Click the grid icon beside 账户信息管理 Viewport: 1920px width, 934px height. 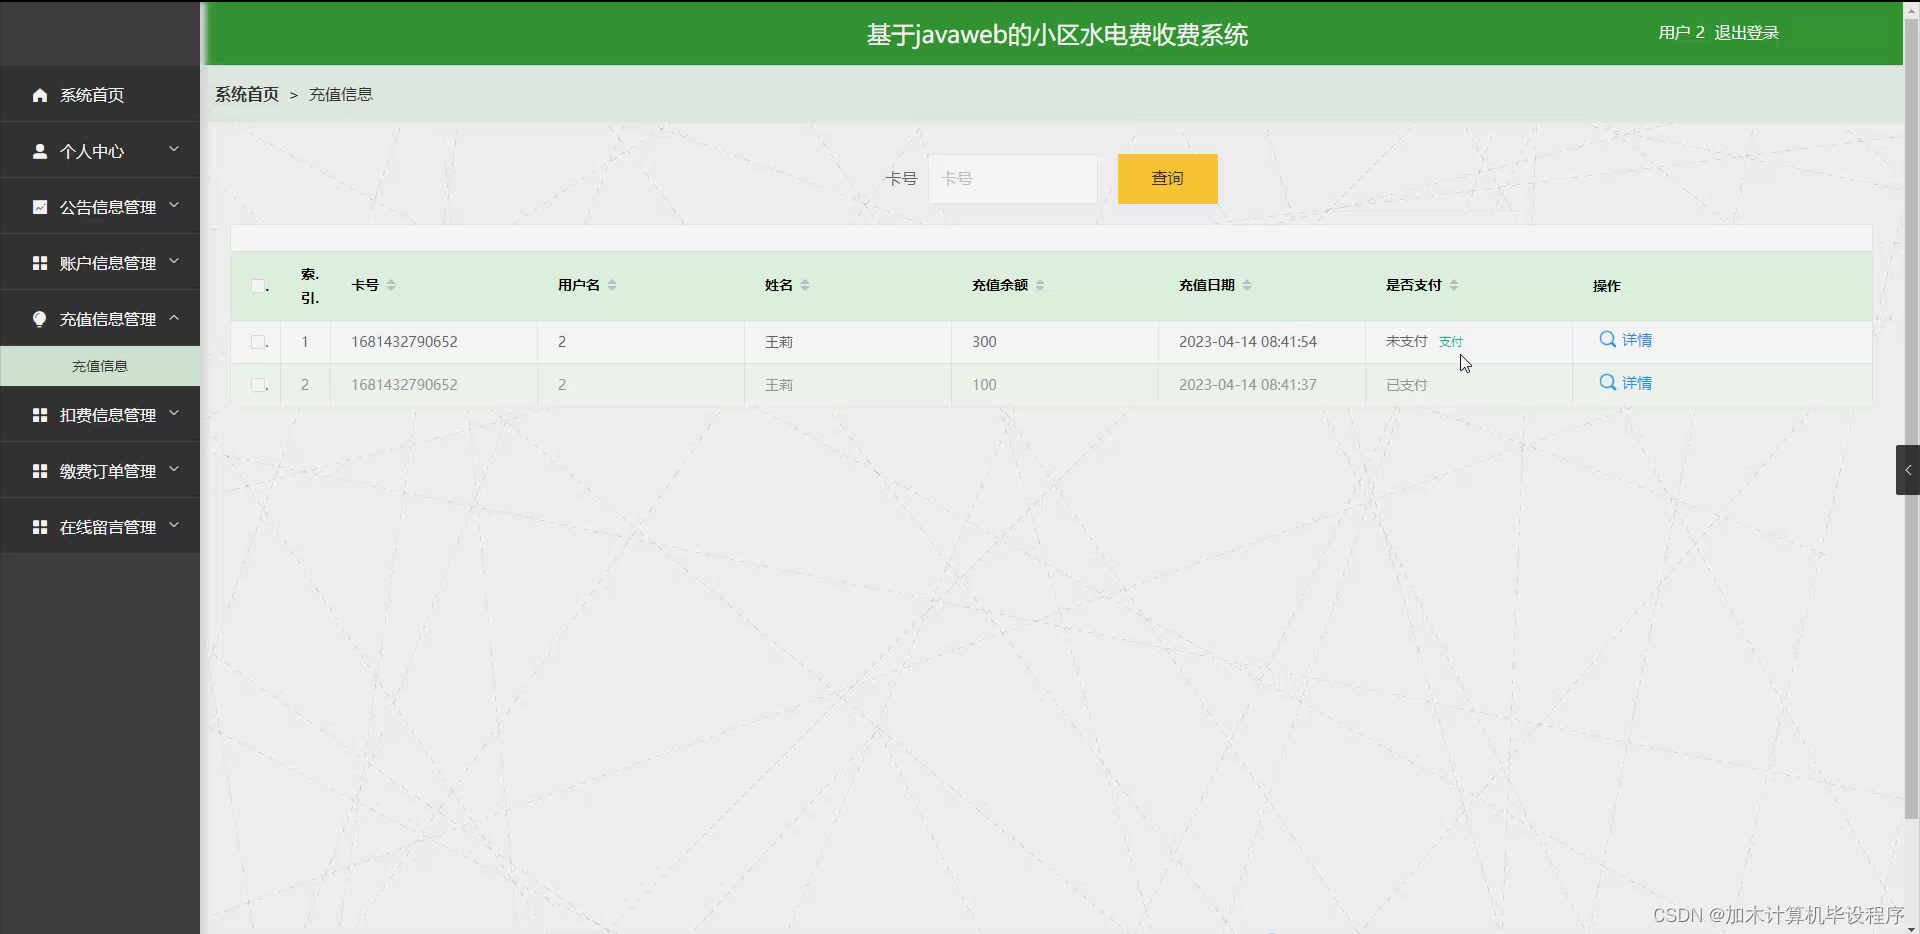[40, 263]
